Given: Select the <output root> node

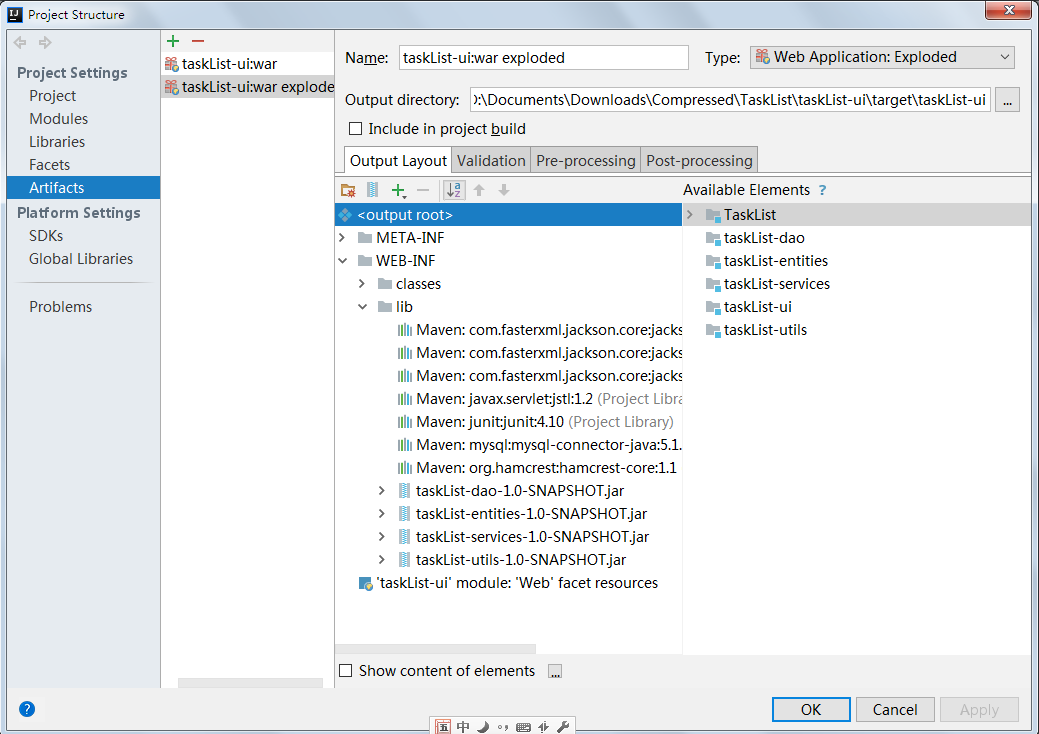Looking at the screenshot, I should 508,215.
